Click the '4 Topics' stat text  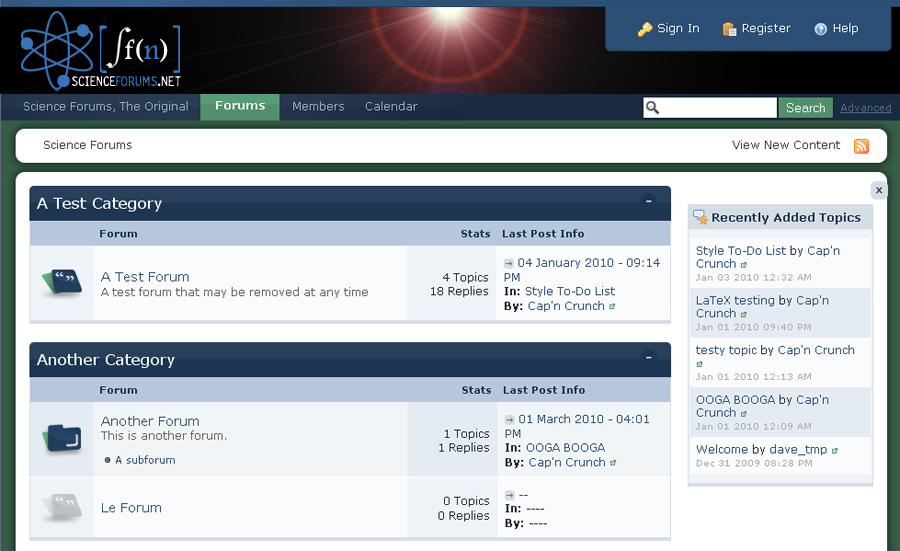click(x=465, y=278)
